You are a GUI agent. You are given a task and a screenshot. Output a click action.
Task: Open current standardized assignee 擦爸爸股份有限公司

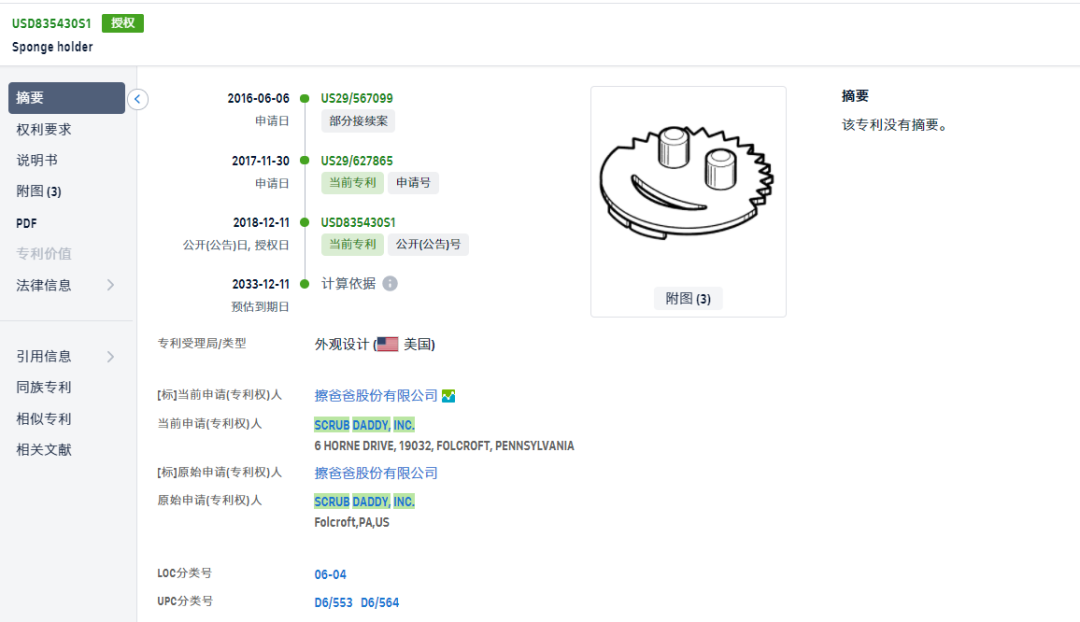point(376,396)
